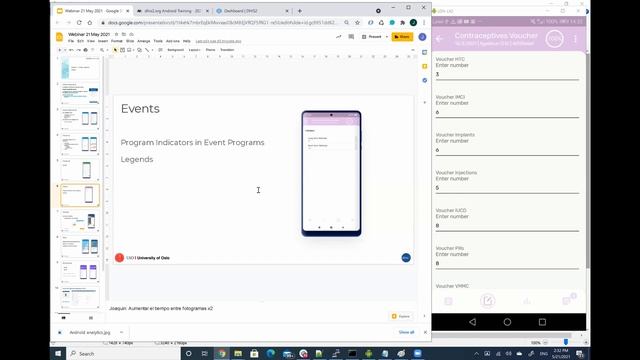This screenshot has height=360, width=640.
Task: Expand the Present options dropdown arrow
Action: click(x=387, y=37)
